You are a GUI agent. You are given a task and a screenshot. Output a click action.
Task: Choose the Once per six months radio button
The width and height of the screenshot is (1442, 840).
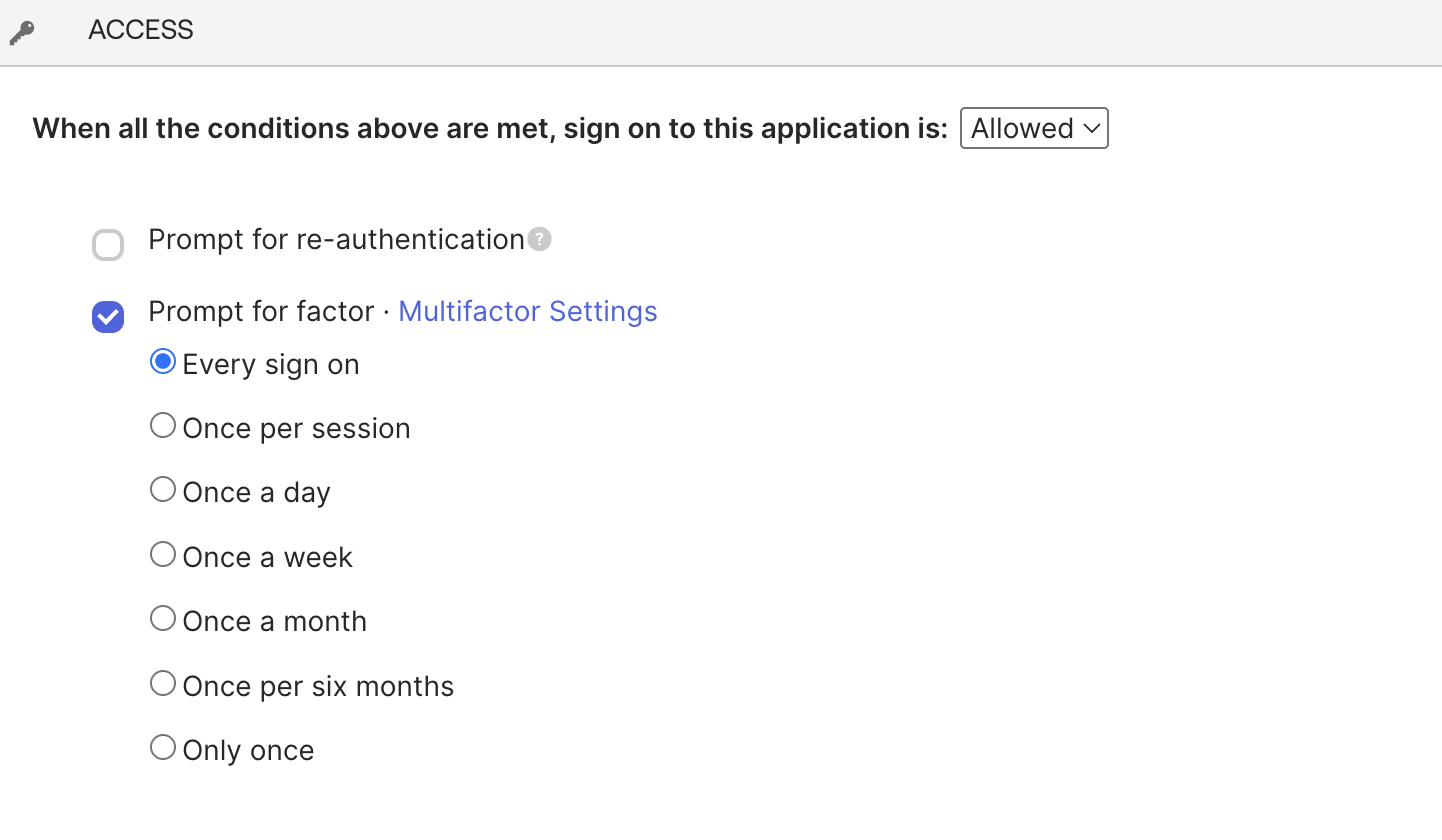(163, 684)
